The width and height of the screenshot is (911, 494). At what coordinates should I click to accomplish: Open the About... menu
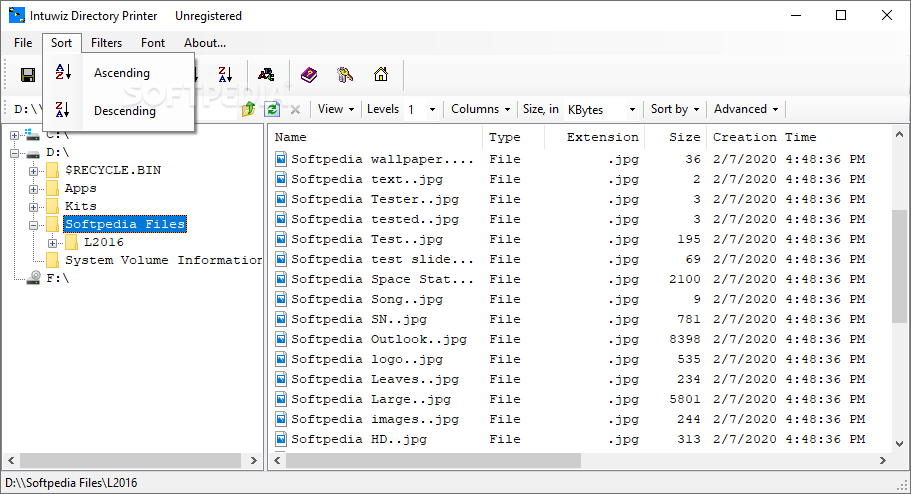(205, 42)
